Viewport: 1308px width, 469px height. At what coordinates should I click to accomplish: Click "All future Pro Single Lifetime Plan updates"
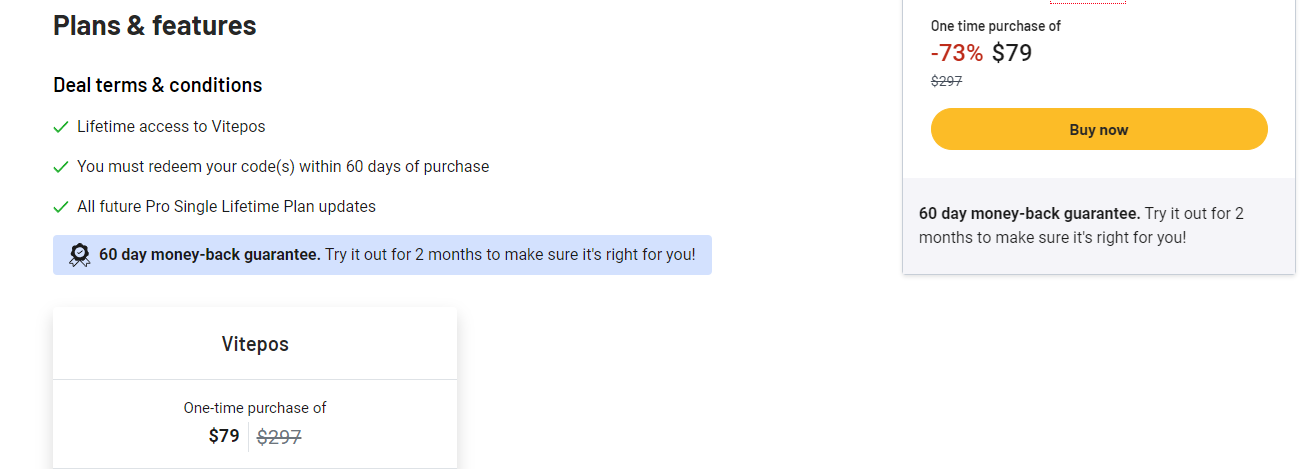[x=226, y=207]
